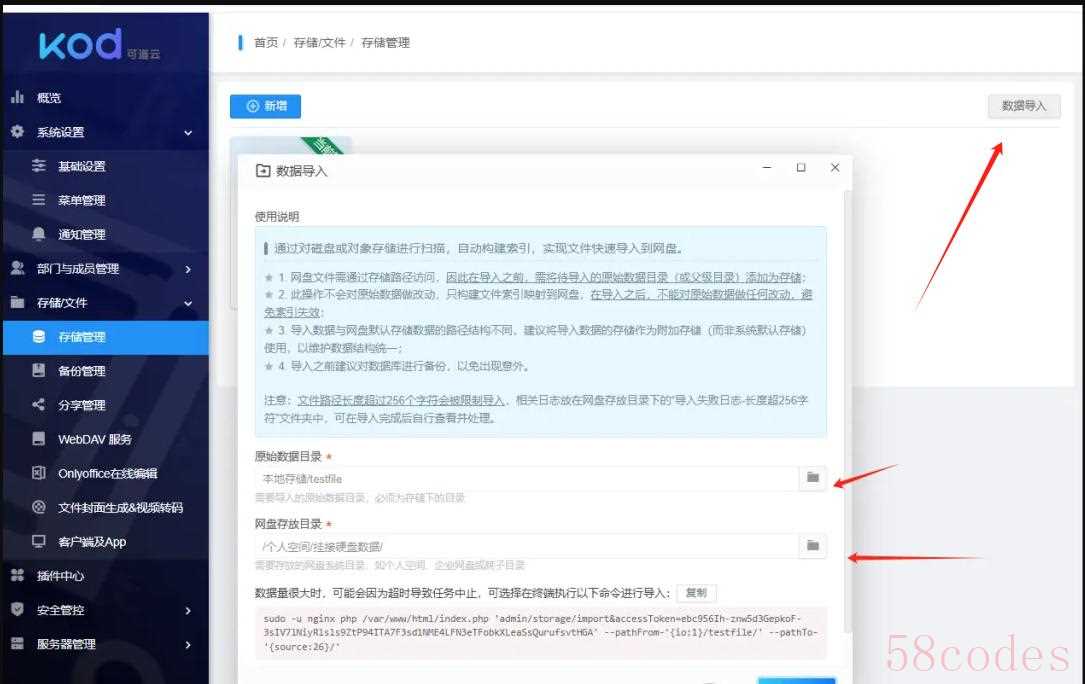Click the 系统设置 gear icon
The image size is (1085, 684).
(17, 132)
